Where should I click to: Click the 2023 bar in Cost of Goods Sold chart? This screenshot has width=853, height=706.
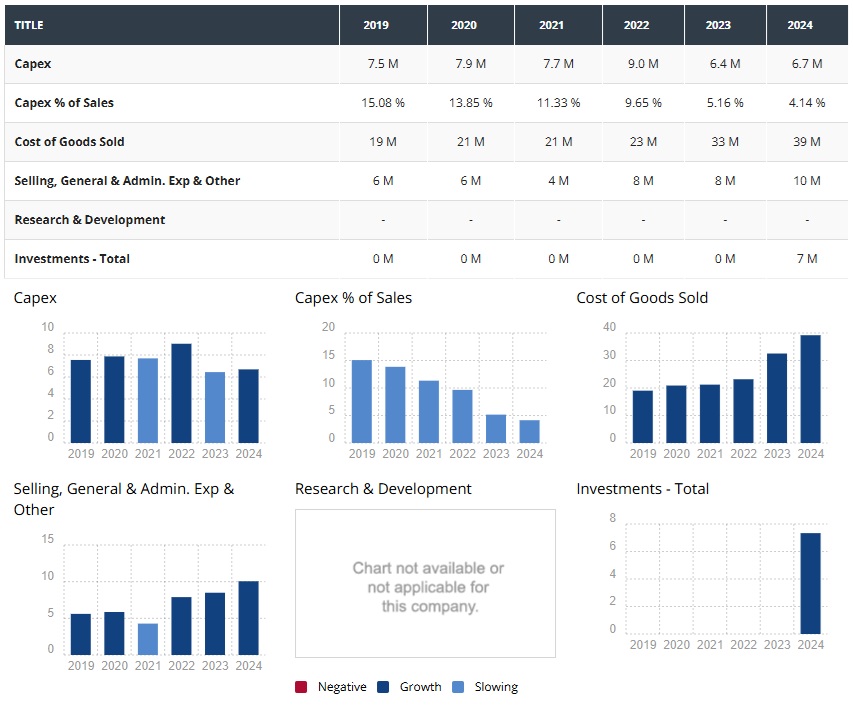(777, 398)
